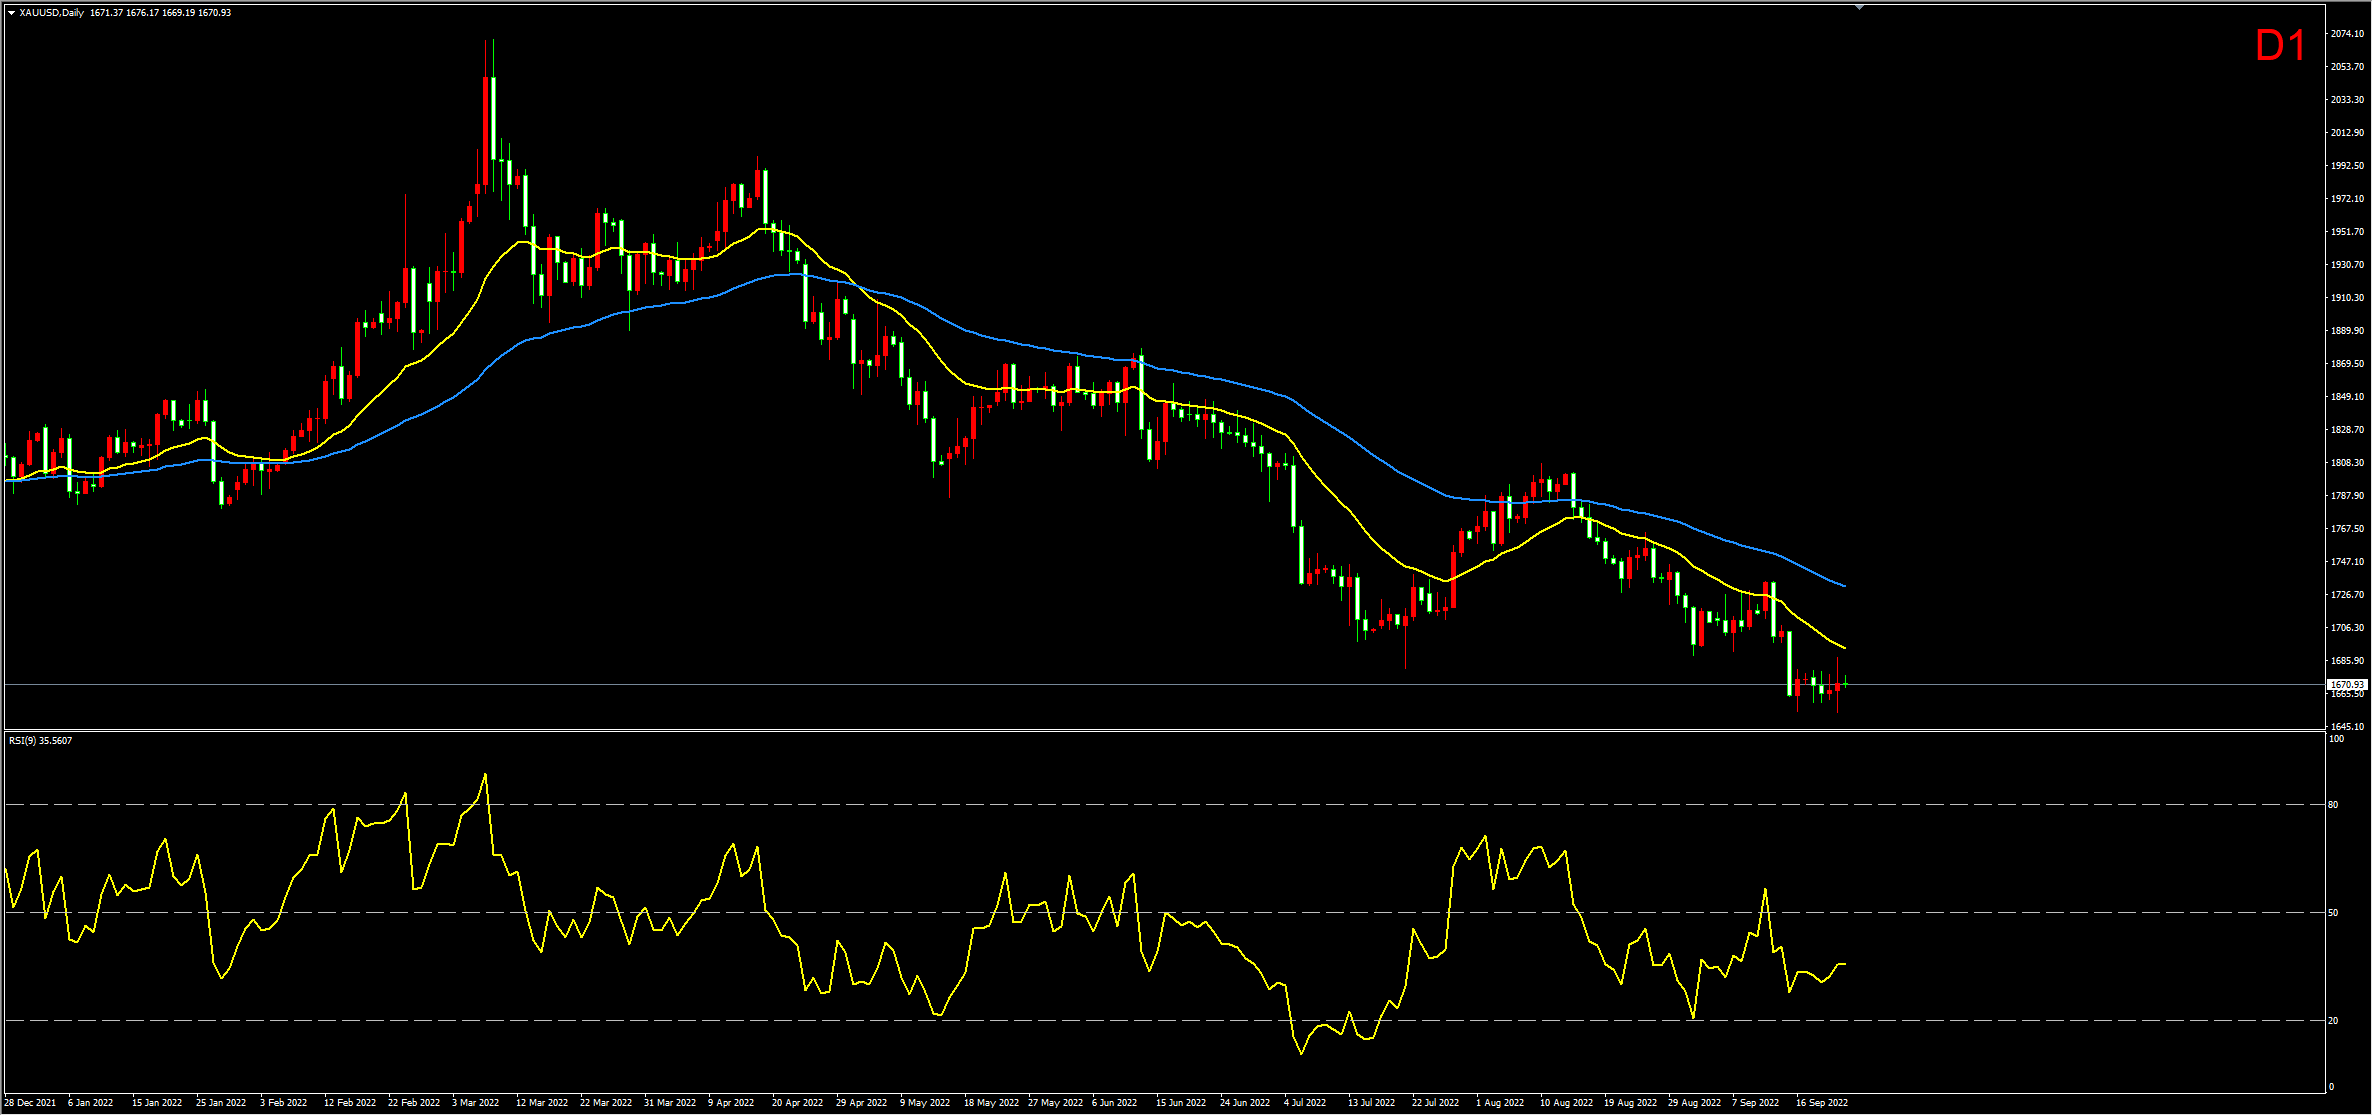
Task: Select the 16 Sep 2022 date label
Action: click(1822, 1103)
